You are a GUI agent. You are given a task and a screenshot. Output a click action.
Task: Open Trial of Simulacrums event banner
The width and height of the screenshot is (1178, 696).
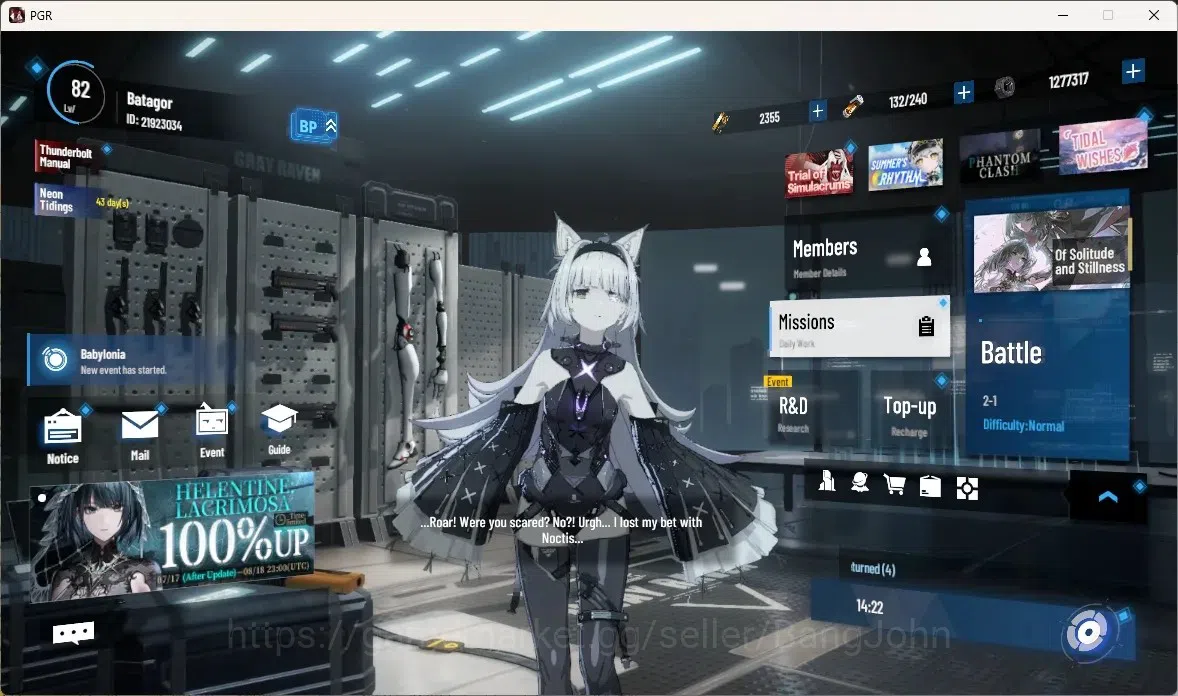click(x=819, y=174)
